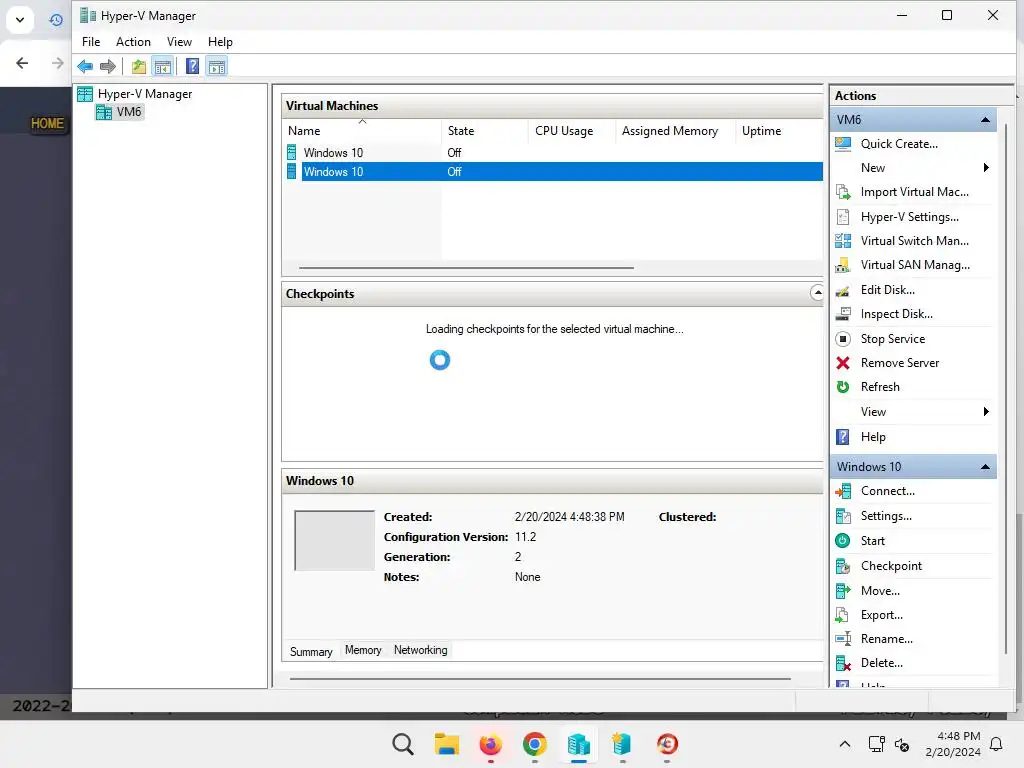Viewport: 1024px width, 768px height.
Task: Switch to the Memory tab
Action: (x=363, y=650)
